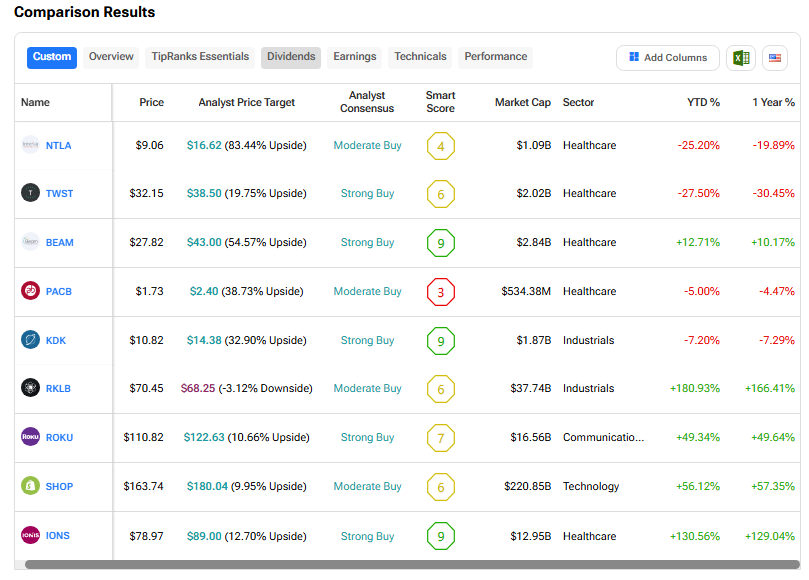This screenshot has width=809, height=580.
Task: Click the horizontal scrollbar below the table
Action: point(400,565)
